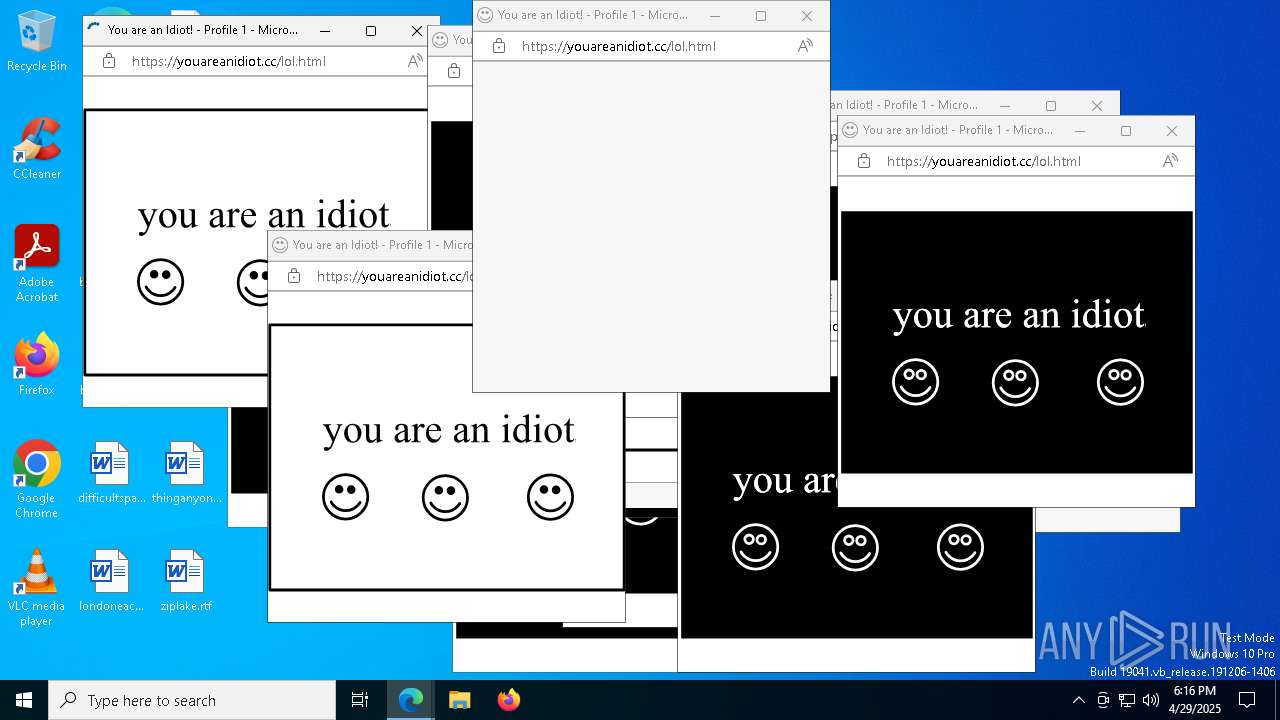
Task: Select the thinganyon... Word document
Action: coord(186,473)
